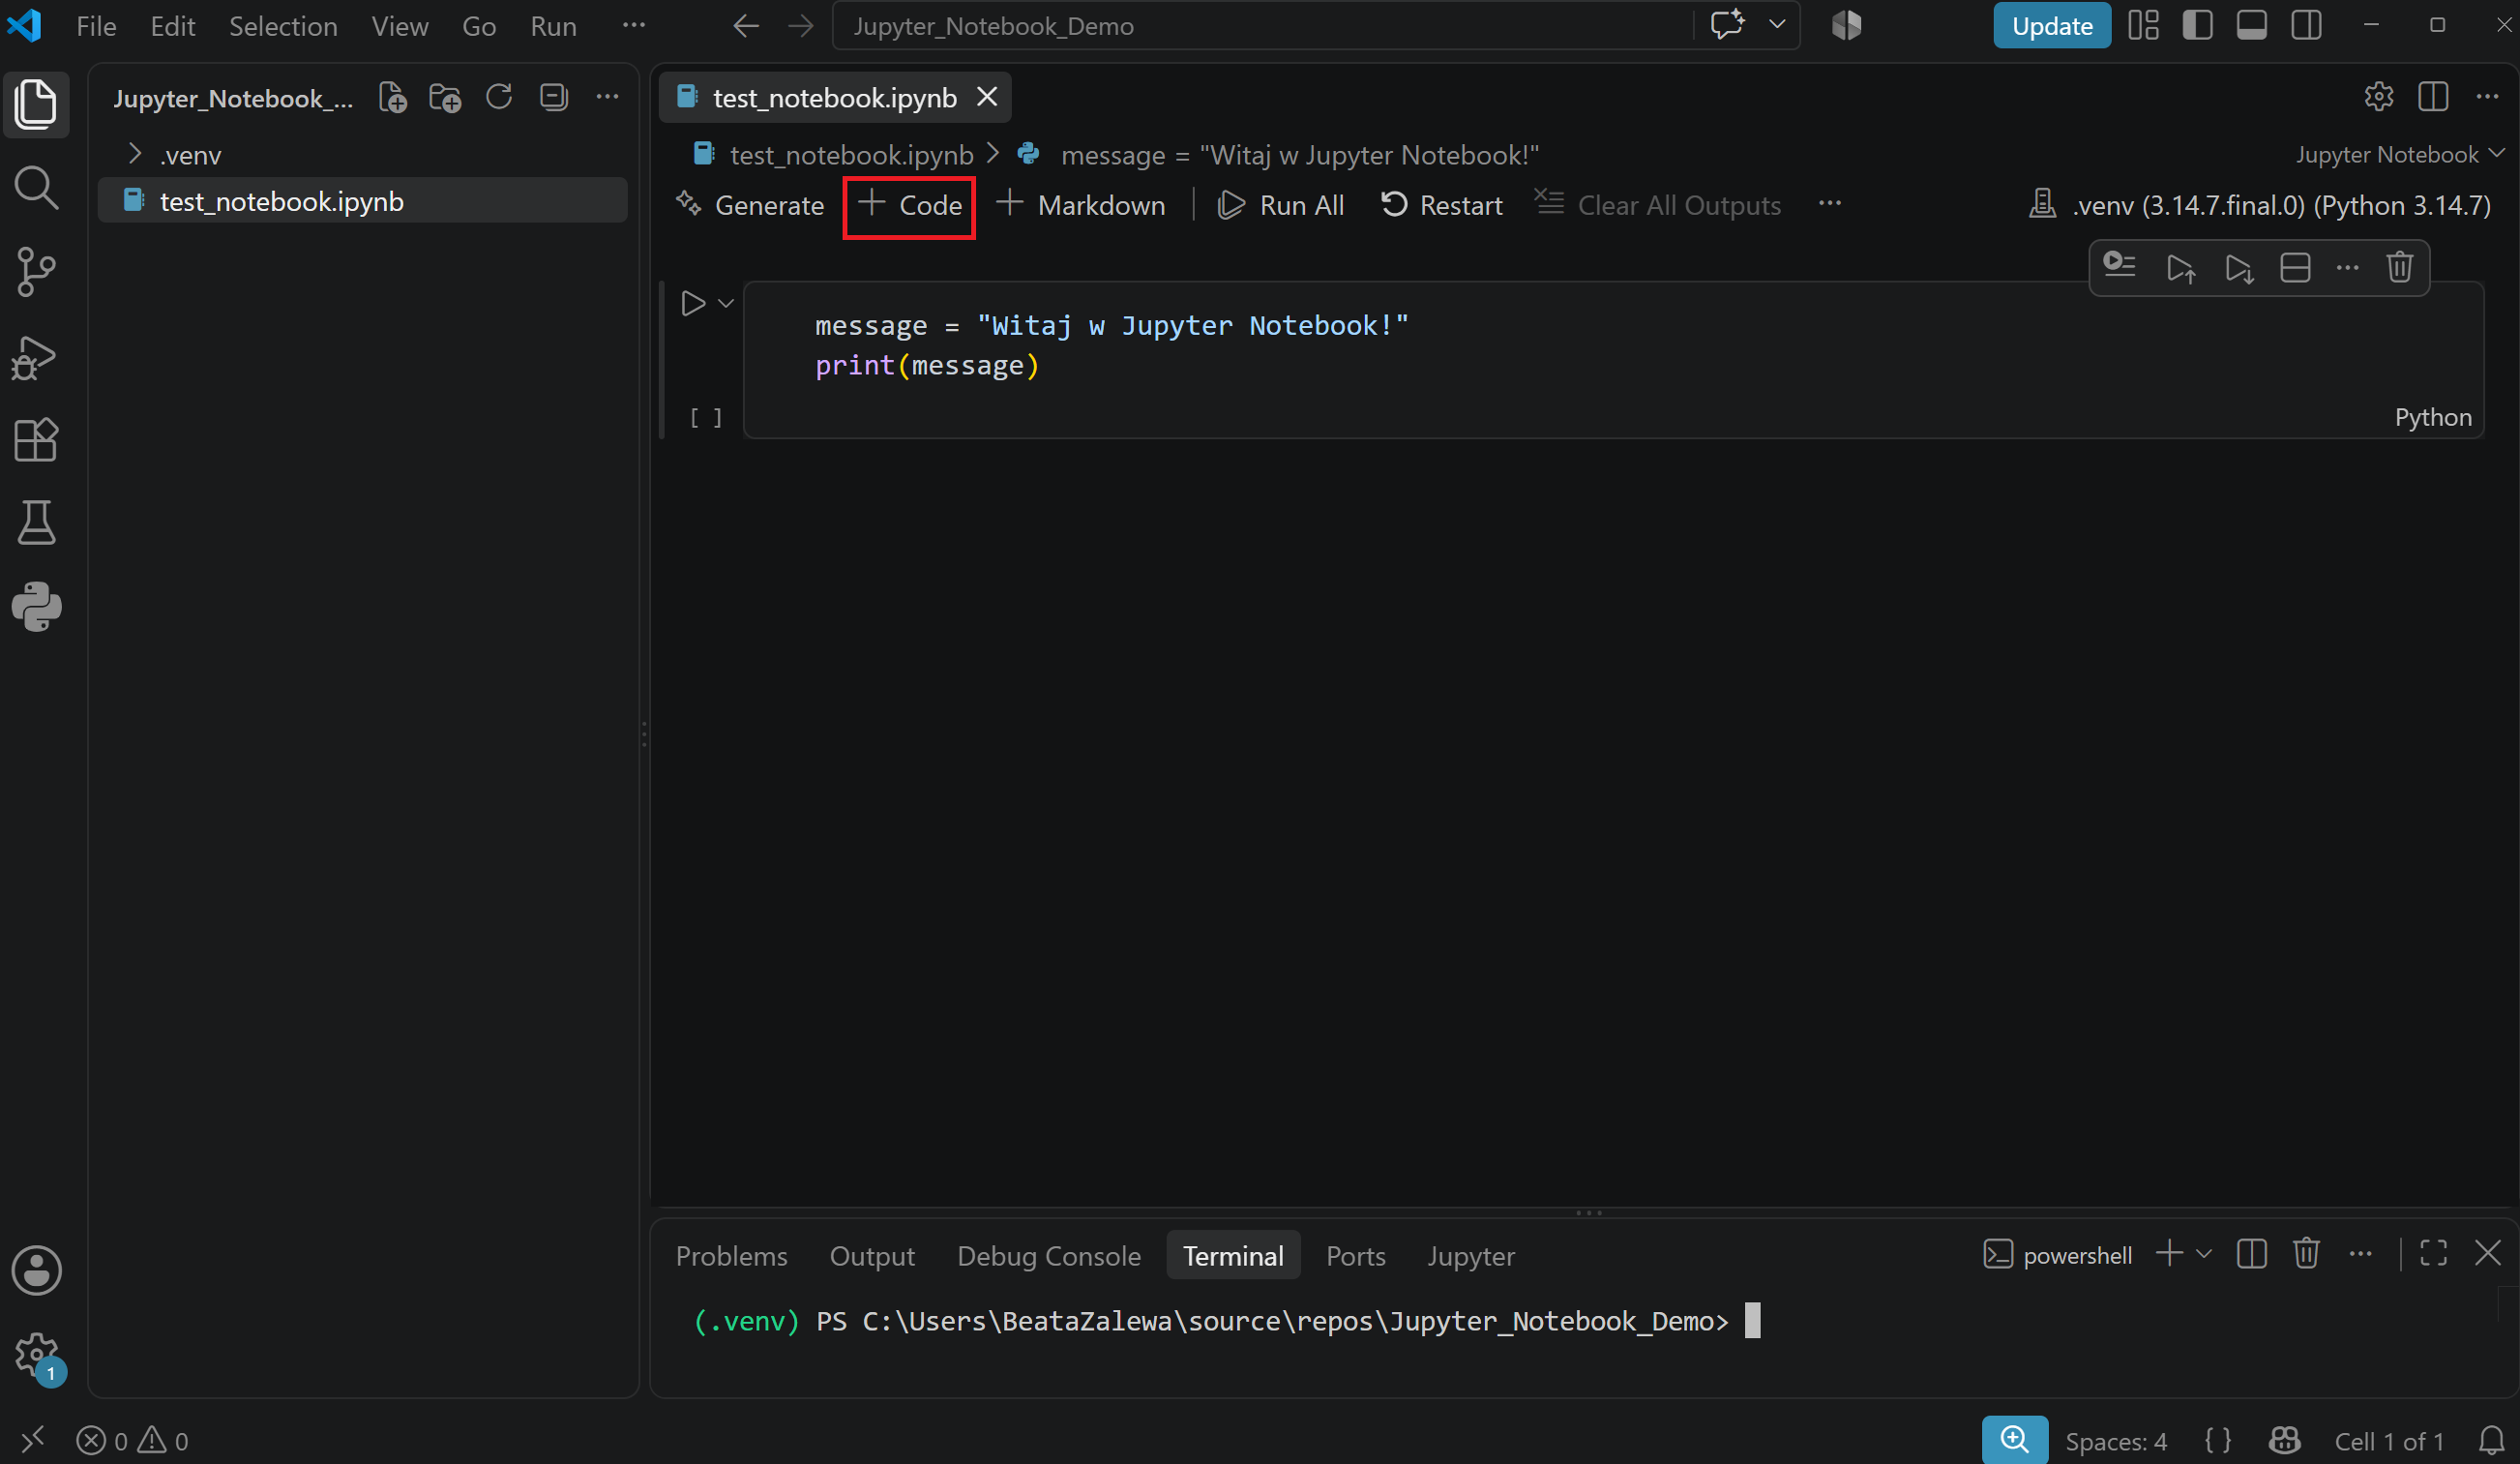The width and height of the screenshot is (2520, 1464).
Task: Add a new Code cell
Action: (909, 205)
